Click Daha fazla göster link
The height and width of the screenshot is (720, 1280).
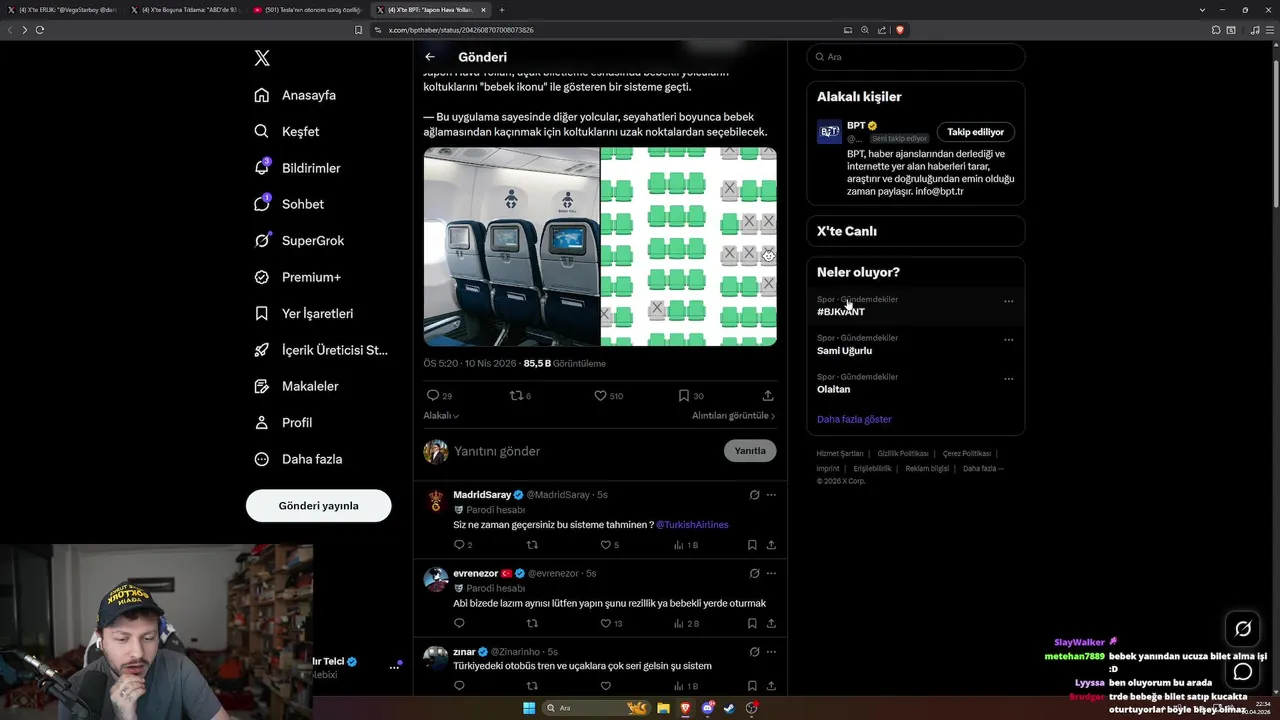coord(854,420)
